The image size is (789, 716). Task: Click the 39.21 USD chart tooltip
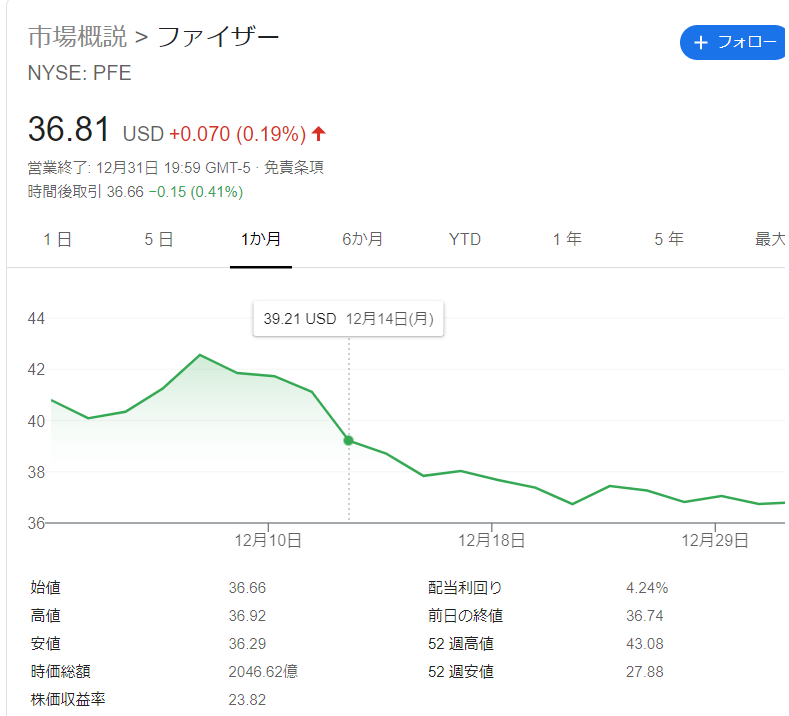point(348,319)
